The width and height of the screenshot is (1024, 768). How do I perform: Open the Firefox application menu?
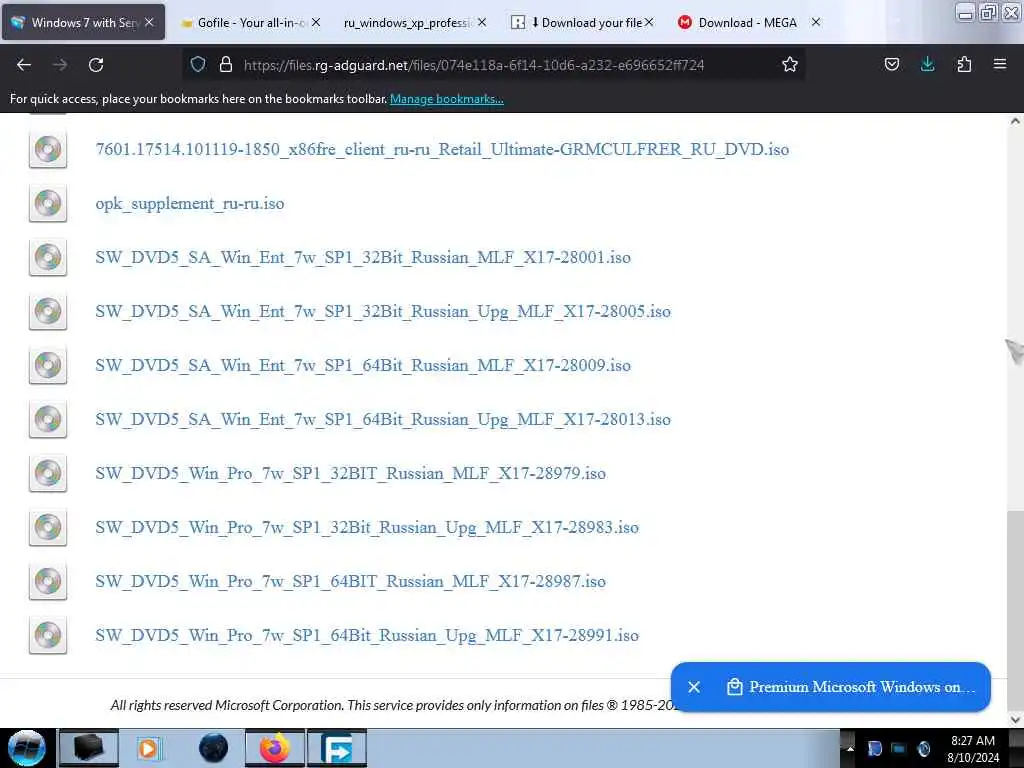[1000, 64]
